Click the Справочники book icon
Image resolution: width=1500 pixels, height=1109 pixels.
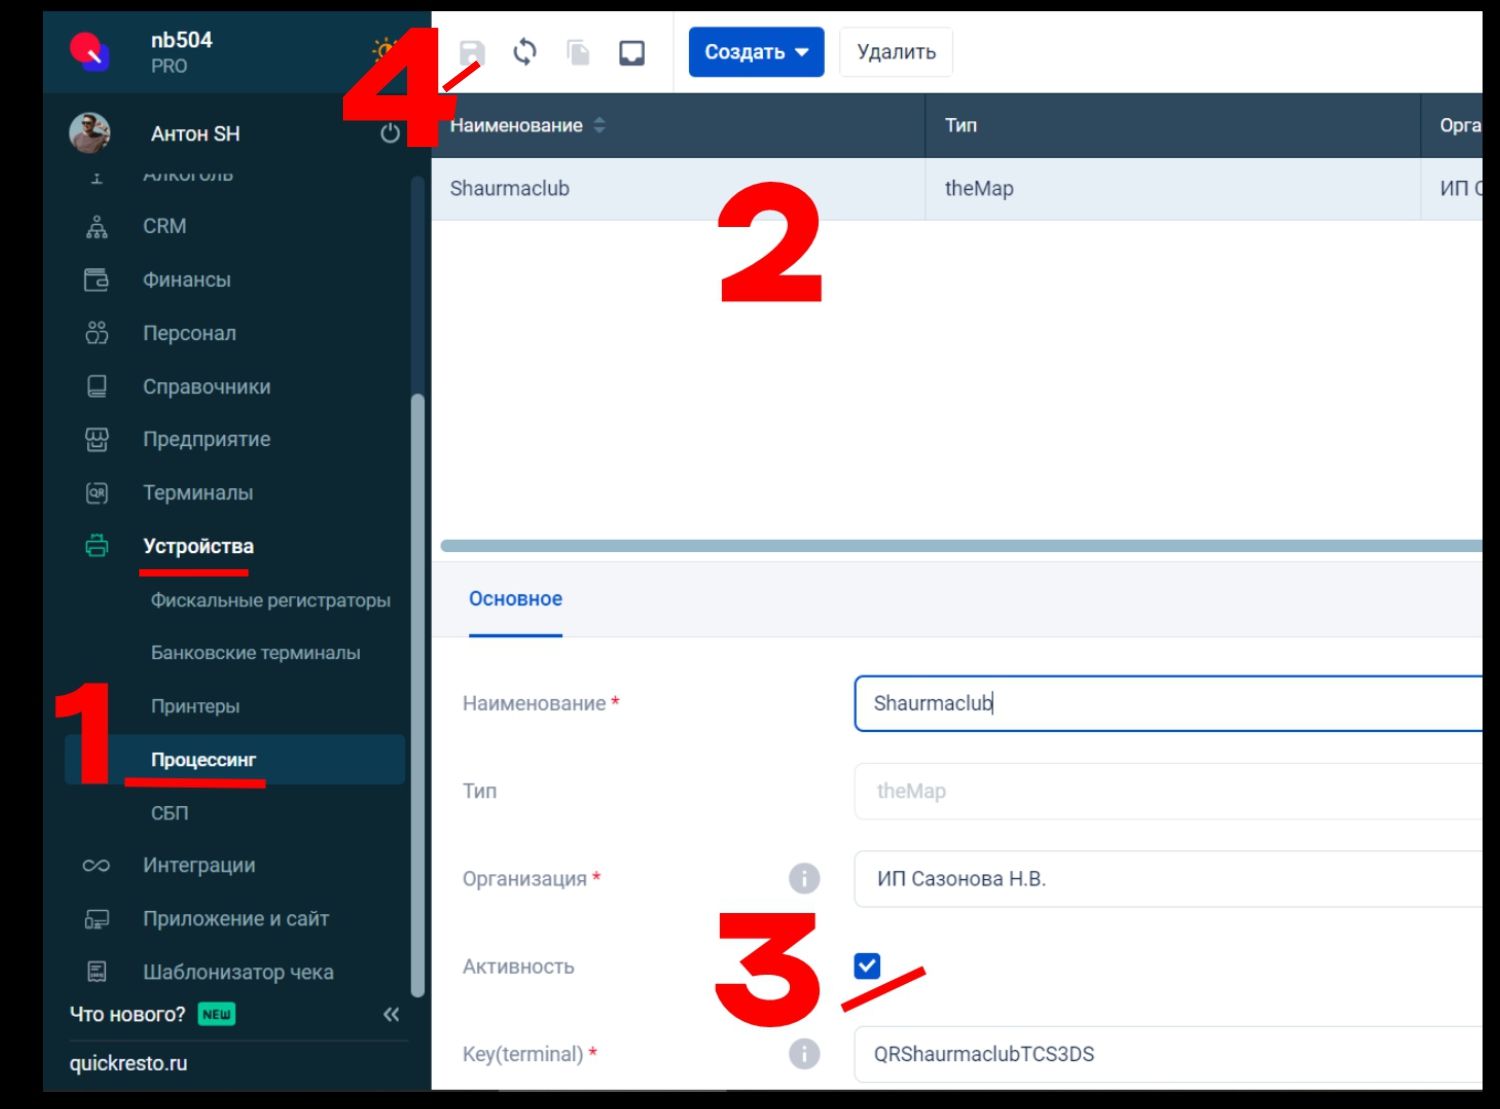point(97,386)
